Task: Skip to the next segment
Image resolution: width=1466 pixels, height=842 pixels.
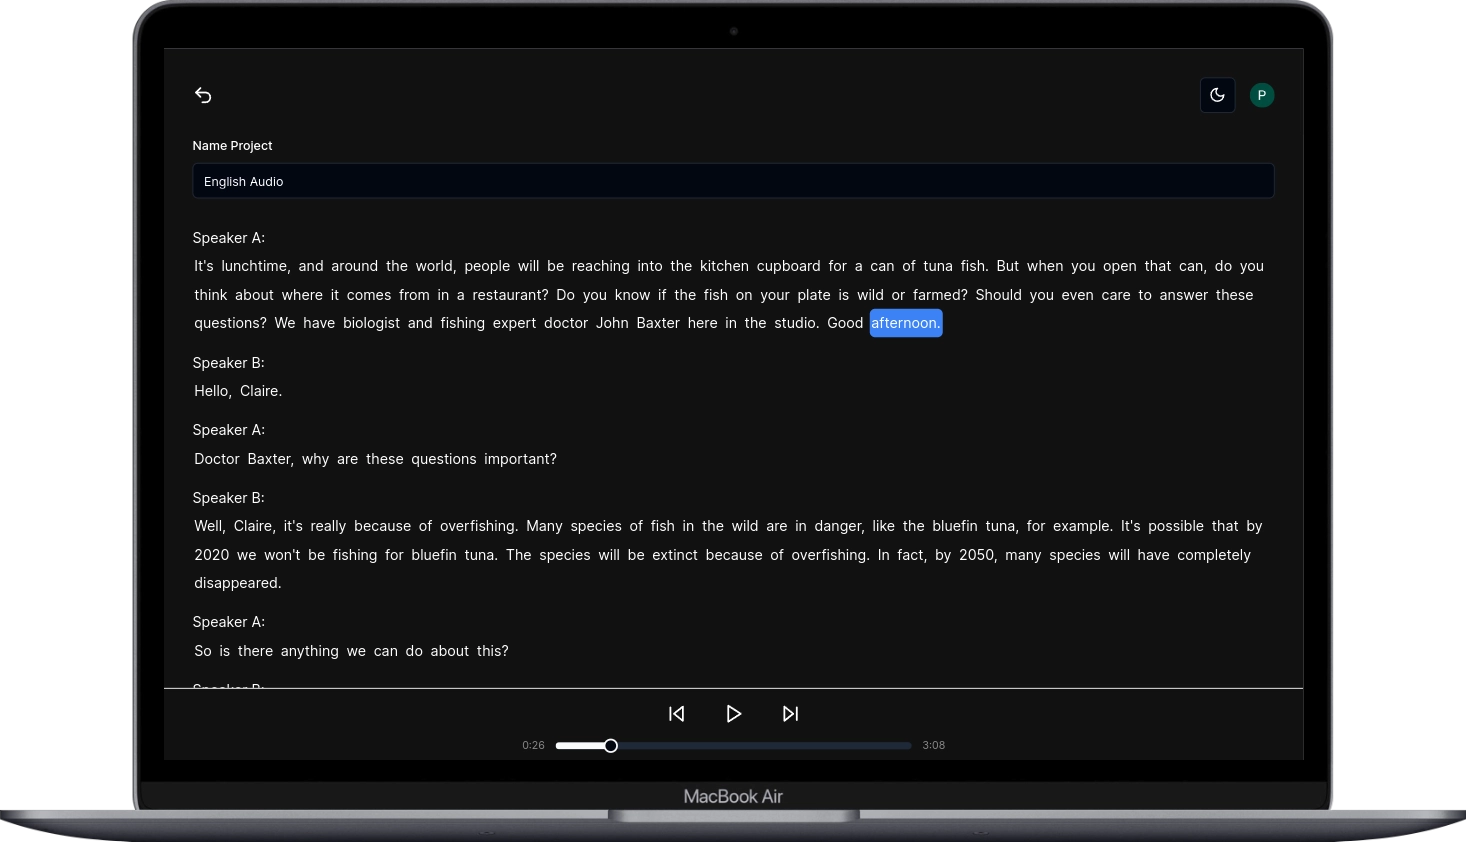Action: tap(790, 714)
